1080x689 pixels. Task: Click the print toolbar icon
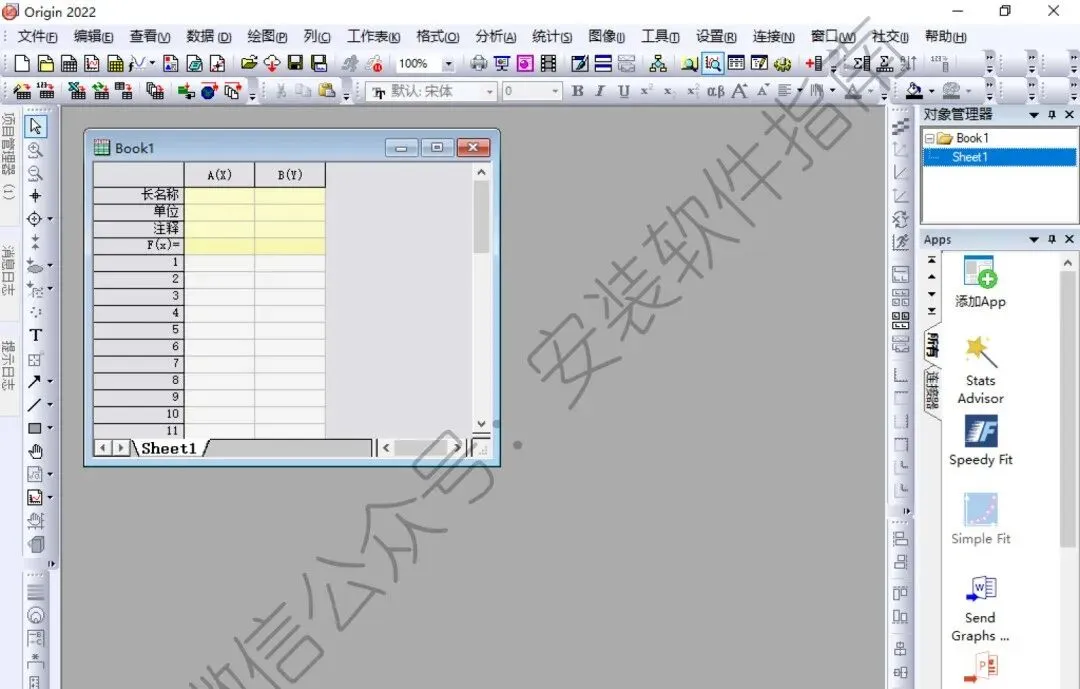click(x=478, y=64)
